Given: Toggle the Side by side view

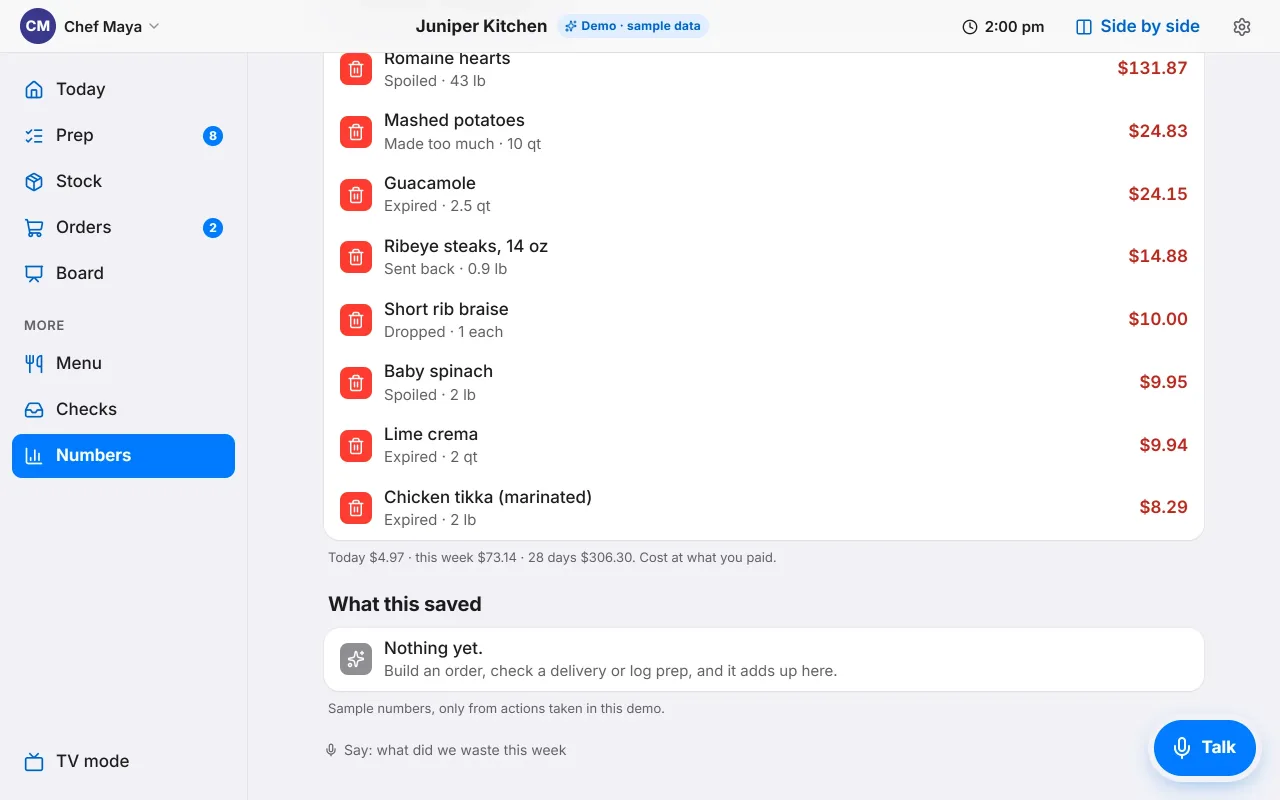Looking at the screenshot, I should 1137,27.
